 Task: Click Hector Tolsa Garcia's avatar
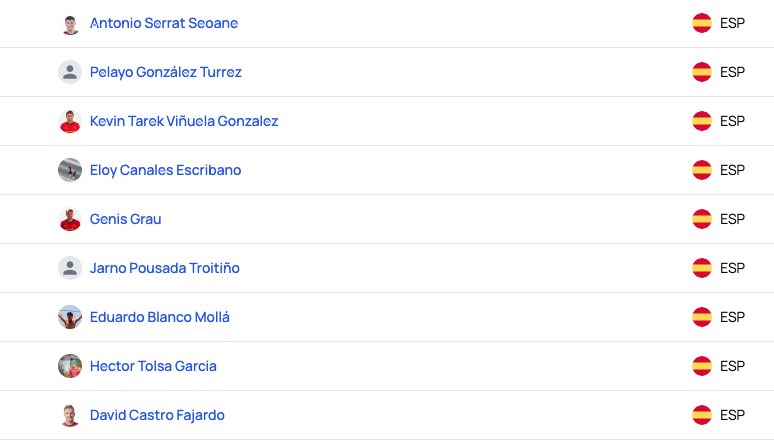click(x=70, y=366)
